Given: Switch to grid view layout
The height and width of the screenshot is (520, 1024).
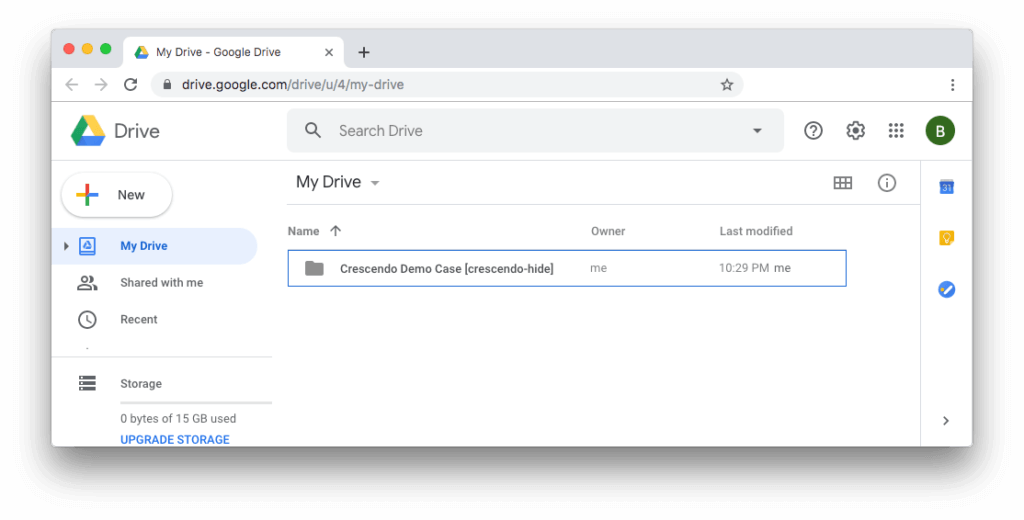Looking at the screenshot, I should 842,183.
